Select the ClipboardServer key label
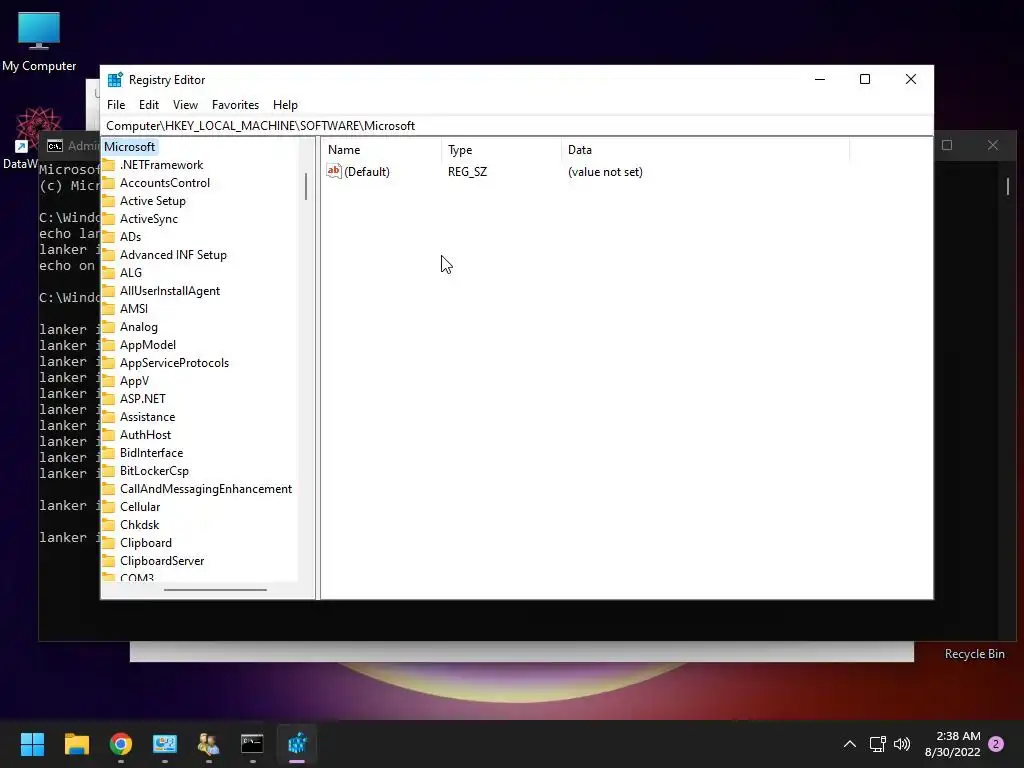 point(162,561)
